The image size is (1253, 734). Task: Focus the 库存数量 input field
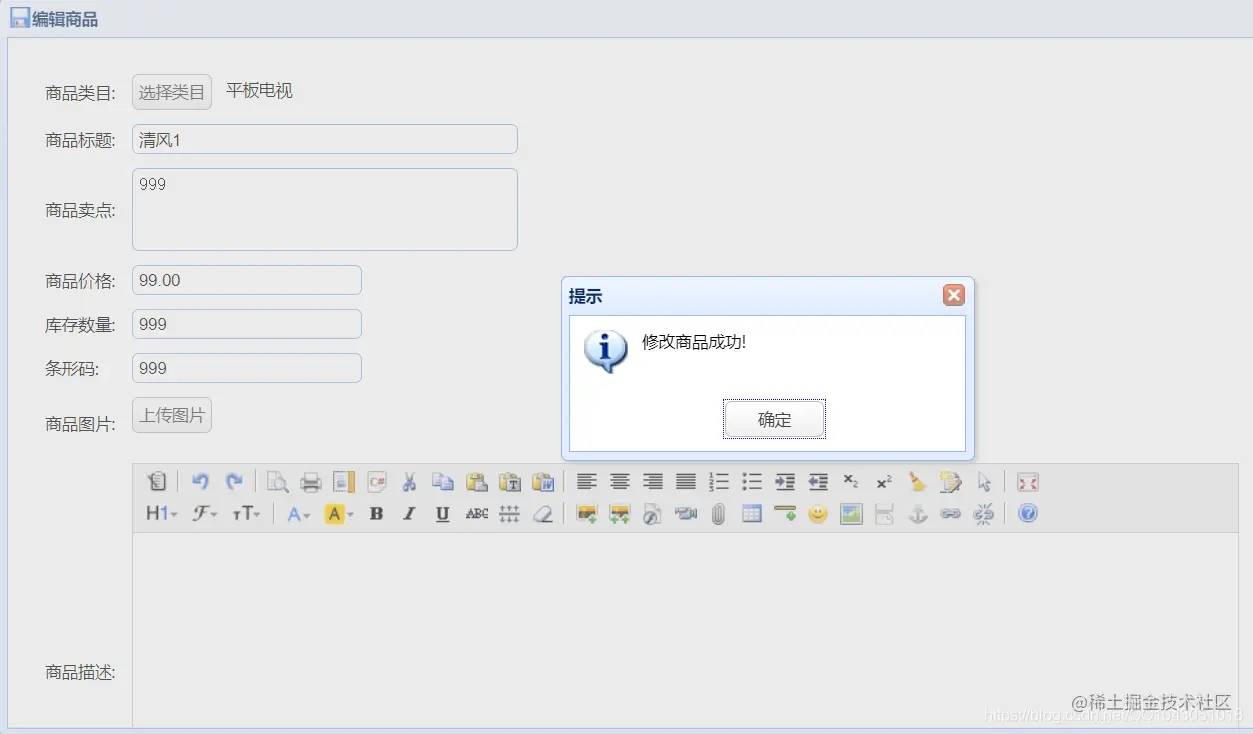[247, 324]
